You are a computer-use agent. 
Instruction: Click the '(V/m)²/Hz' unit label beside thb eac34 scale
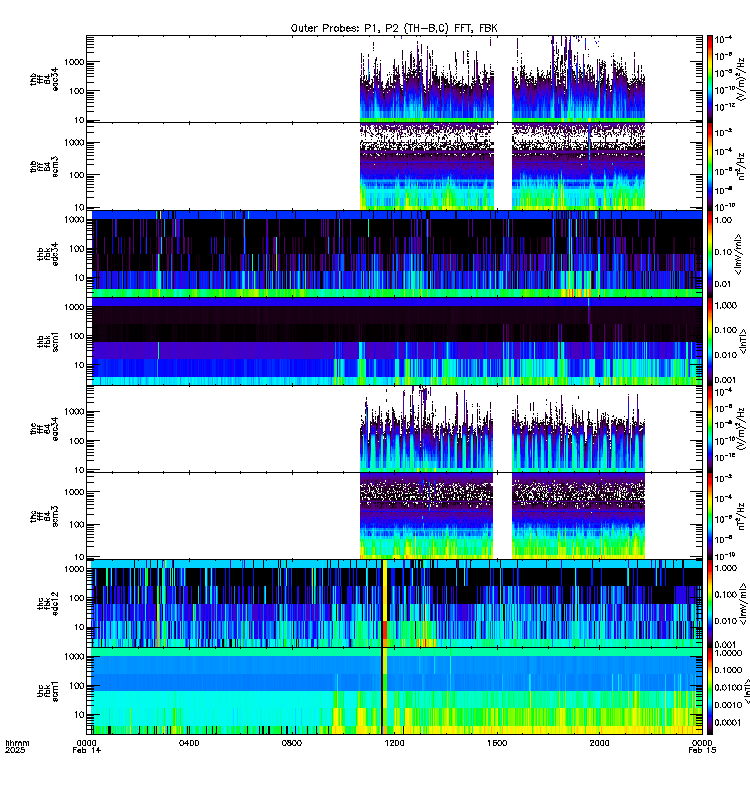click(x=741, y=79)
